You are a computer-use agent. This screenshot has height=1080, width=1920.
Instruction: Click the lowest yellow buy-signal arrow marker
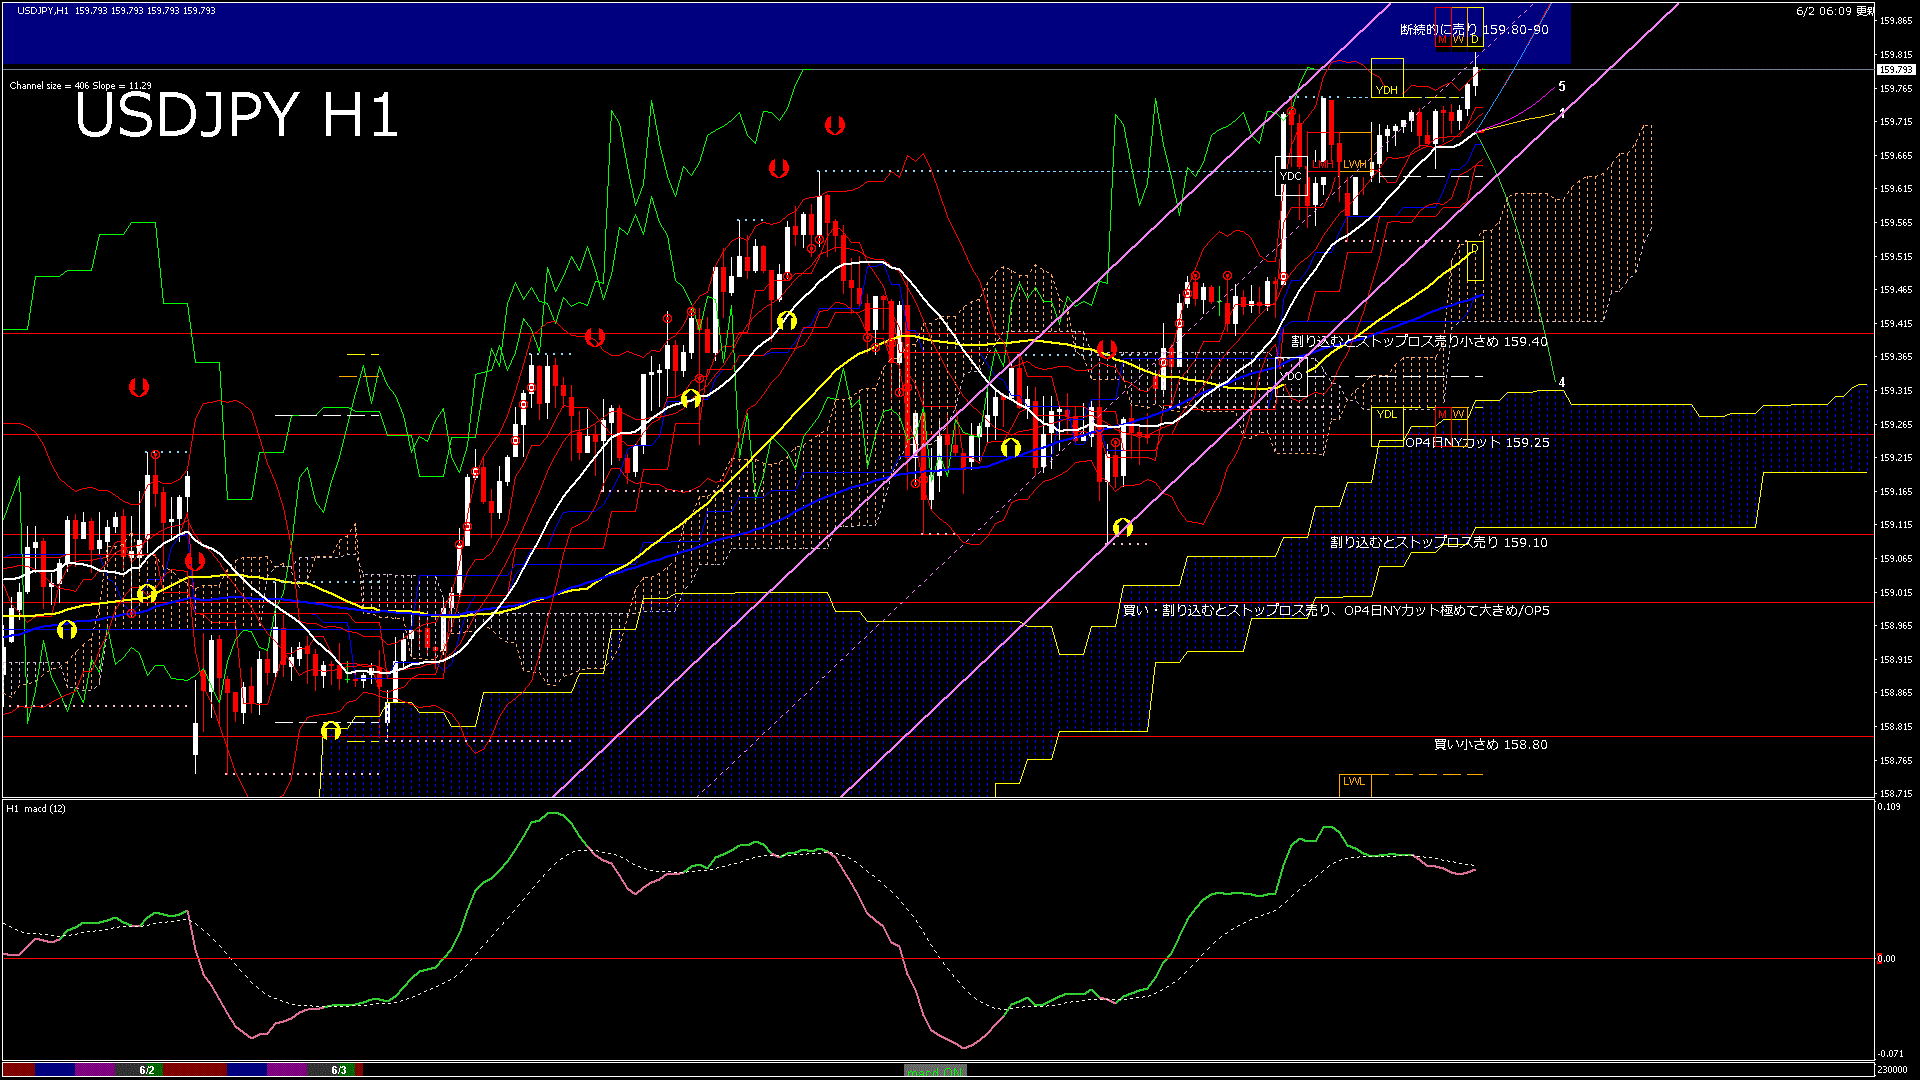[331, 730]
